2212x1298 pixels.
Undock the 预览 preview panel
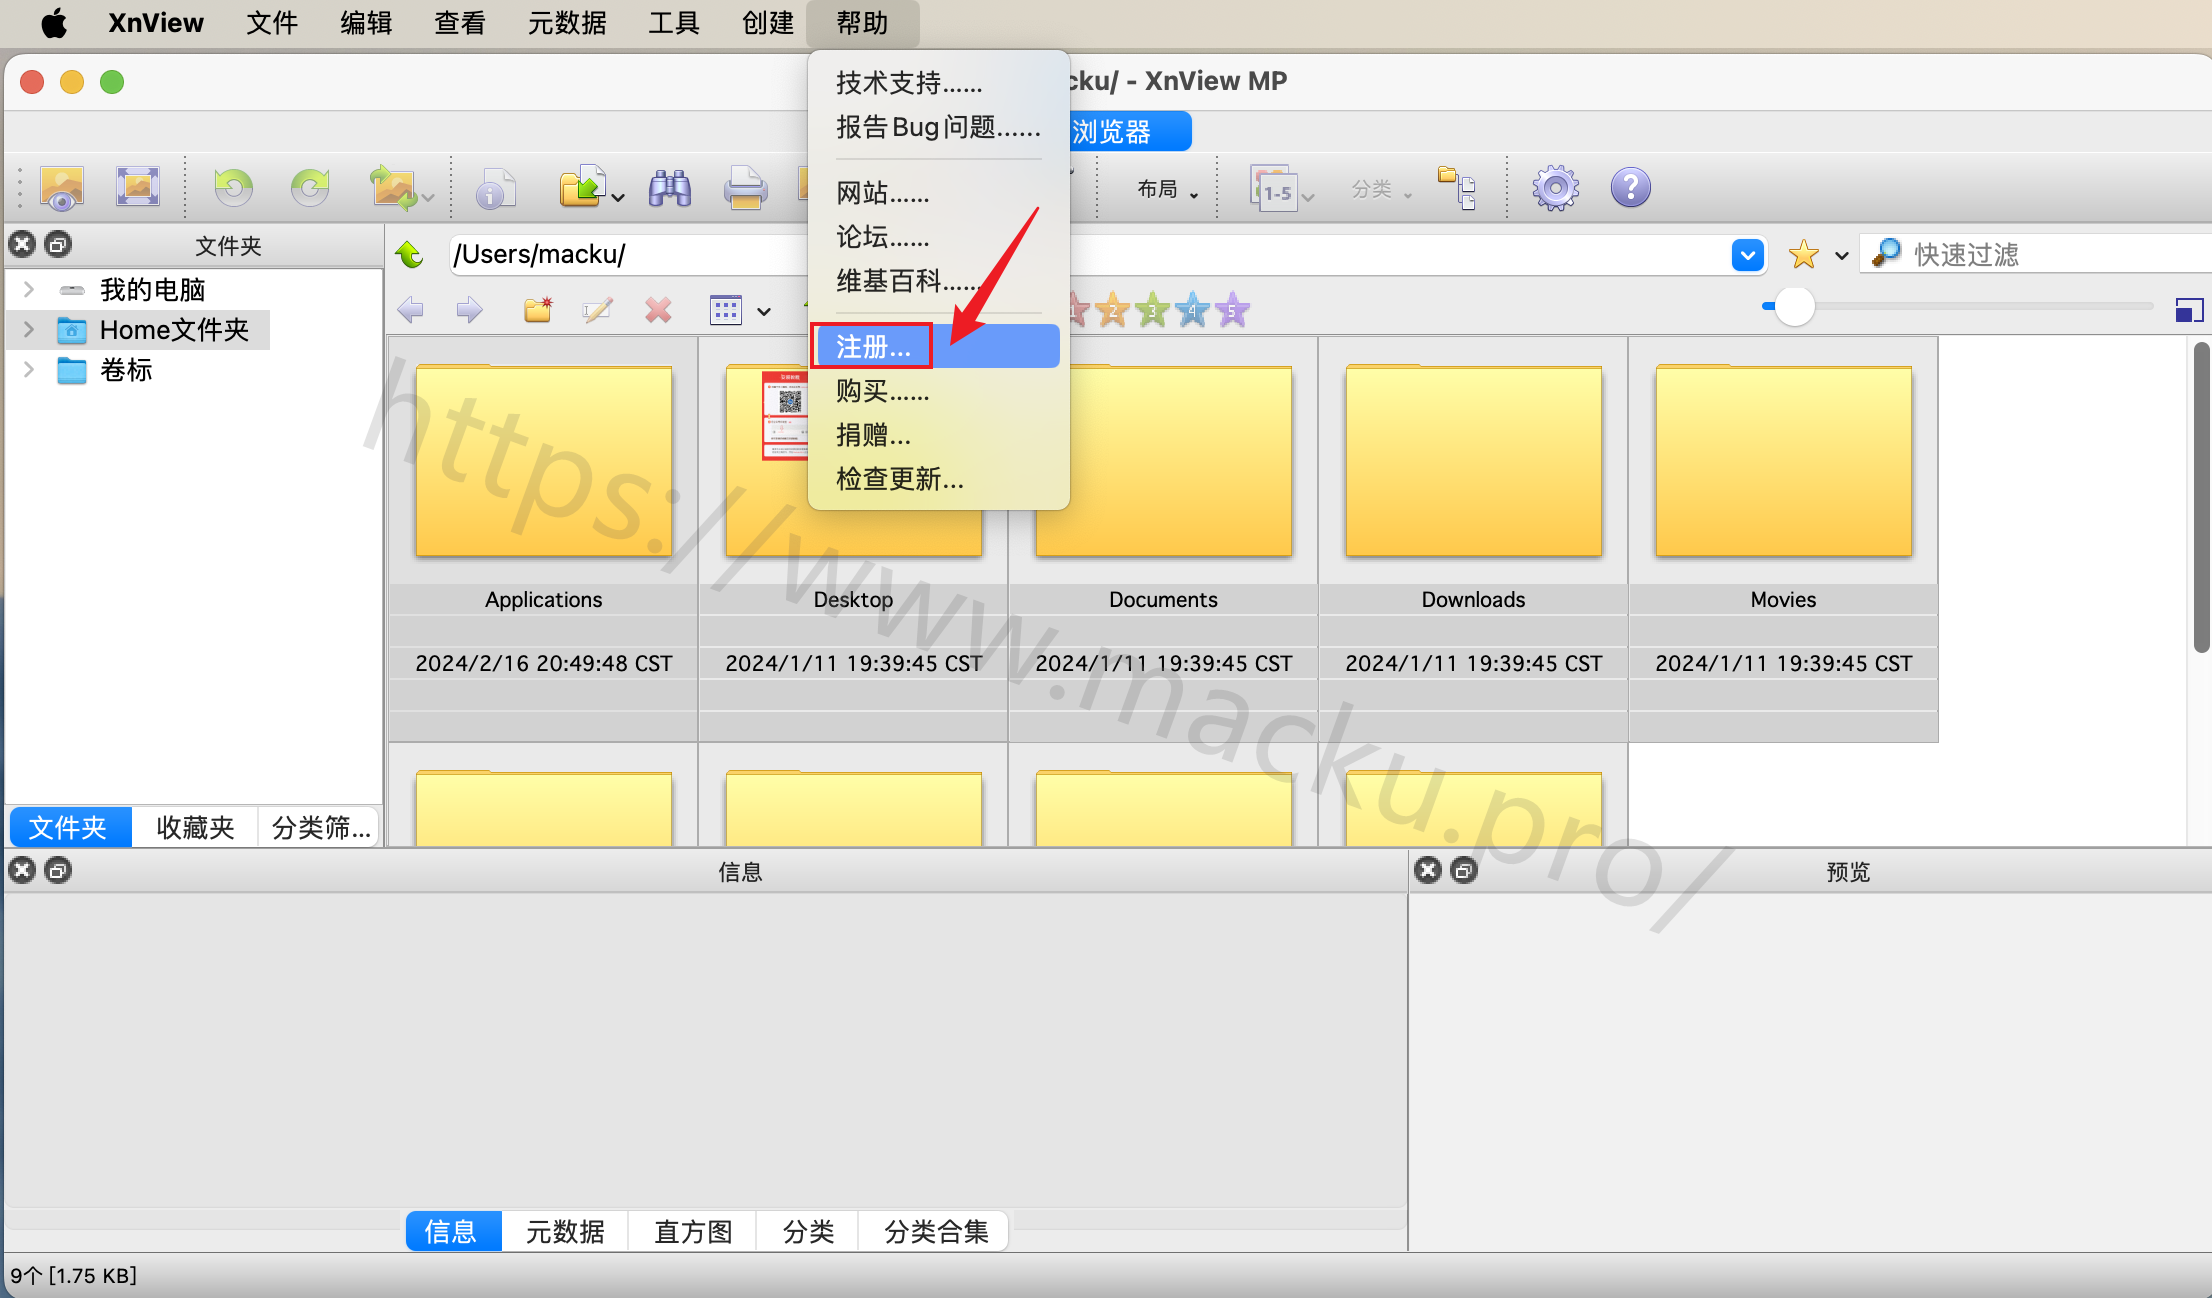pos(1464,870)
